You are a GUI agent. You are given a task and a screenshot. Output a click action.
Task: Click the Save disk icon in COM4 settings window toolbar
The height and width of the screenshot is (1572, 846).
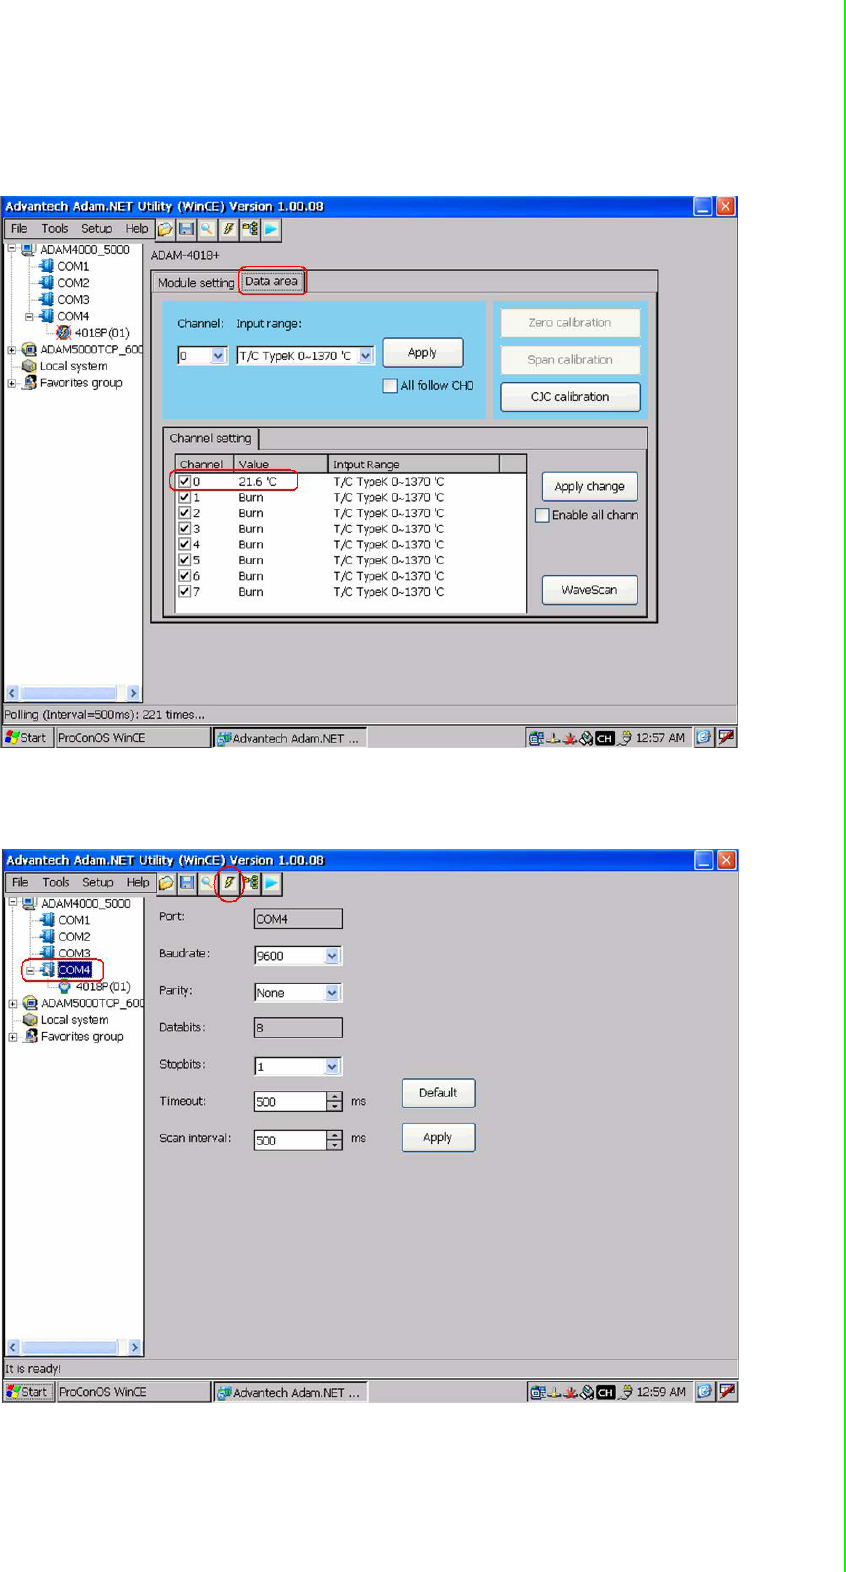[x=187, y=883]
